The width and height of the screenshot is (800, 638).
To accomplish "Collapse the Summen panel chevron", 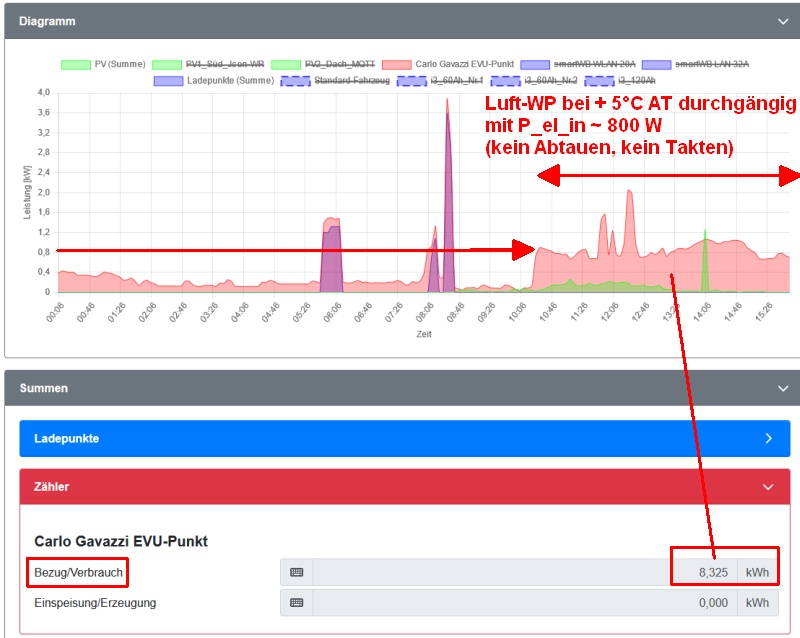I will click(783, 388).
